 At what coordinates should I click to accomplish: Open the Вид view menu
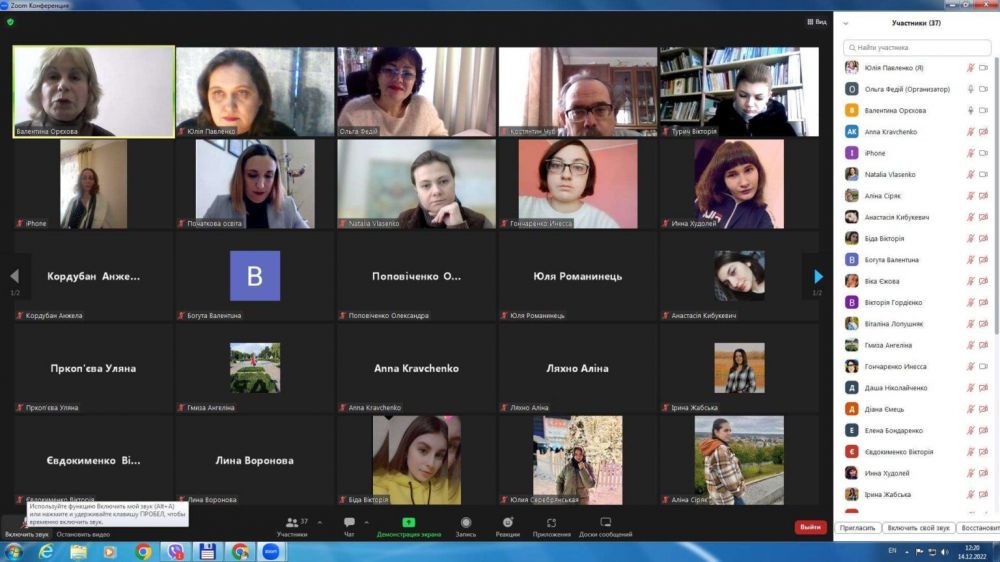click(817, 21)
